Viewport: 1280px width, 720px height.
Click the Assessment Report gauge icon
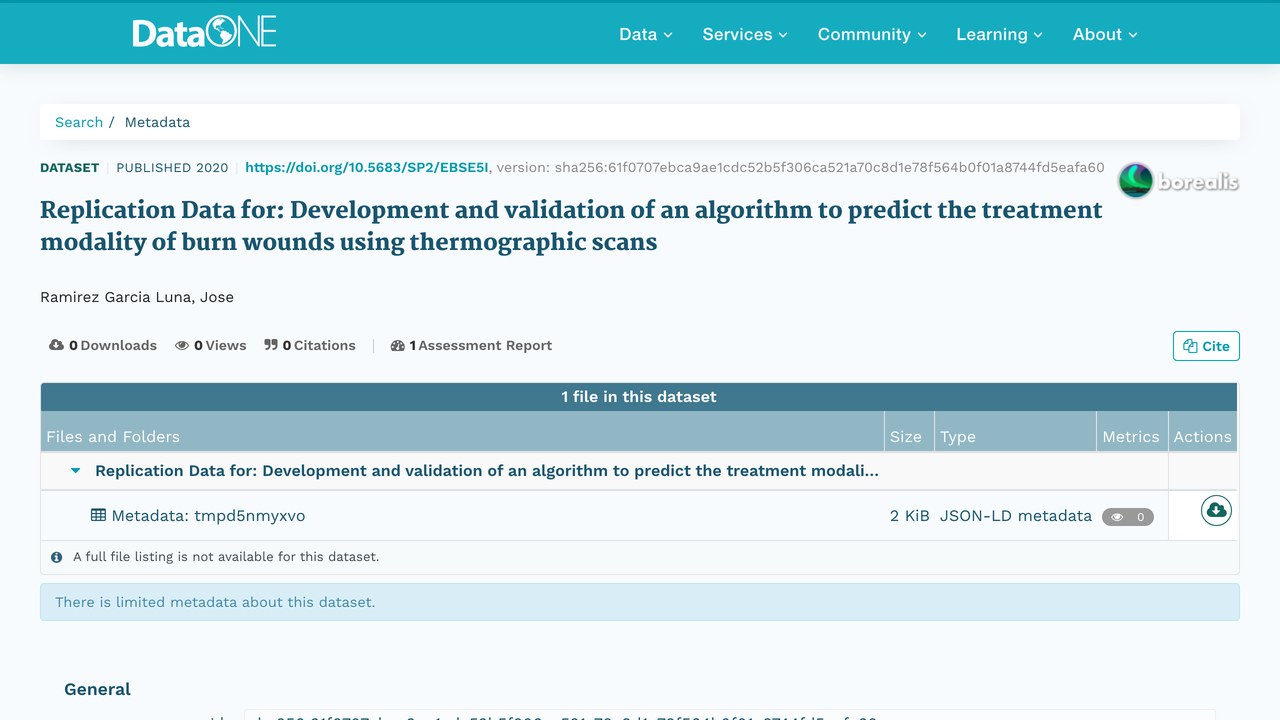click(398, 345)
